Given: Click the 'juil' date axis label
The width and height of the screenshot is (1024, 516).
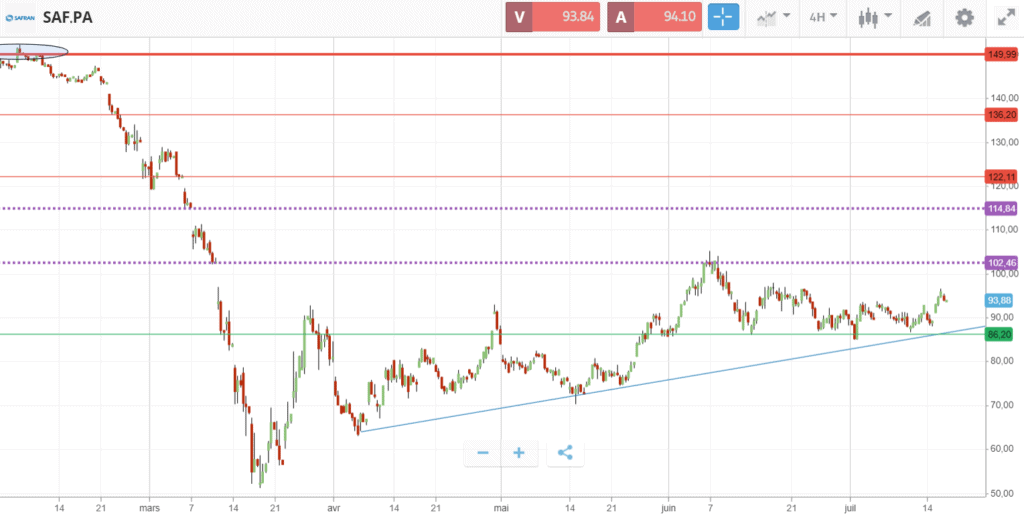Looking at the screenshot, I should tap(850, 506).
